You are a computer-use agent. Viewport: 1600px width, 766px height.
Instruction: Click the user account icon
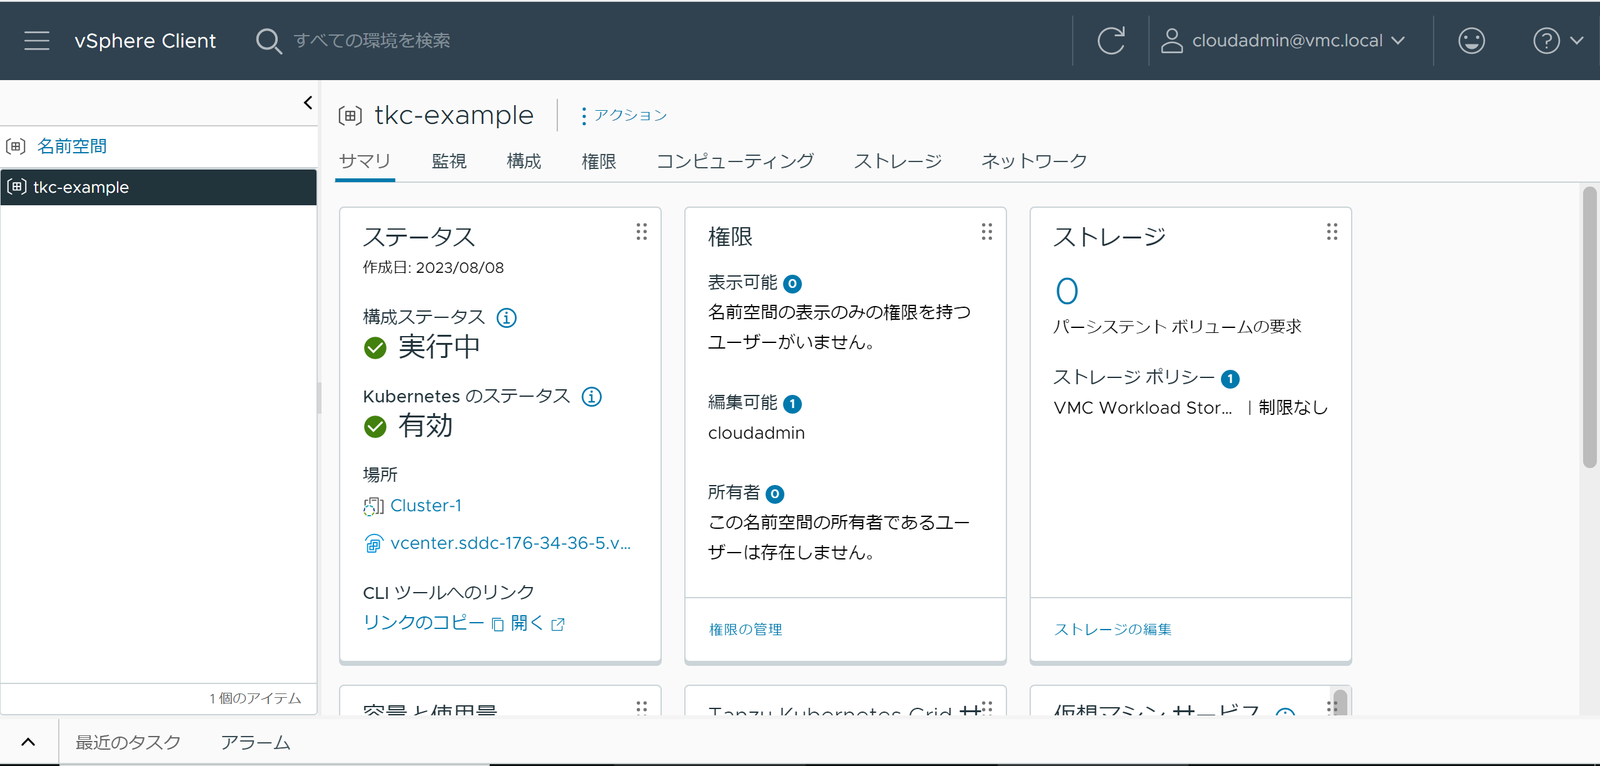pyautogui.click(x=1172, y=41)
